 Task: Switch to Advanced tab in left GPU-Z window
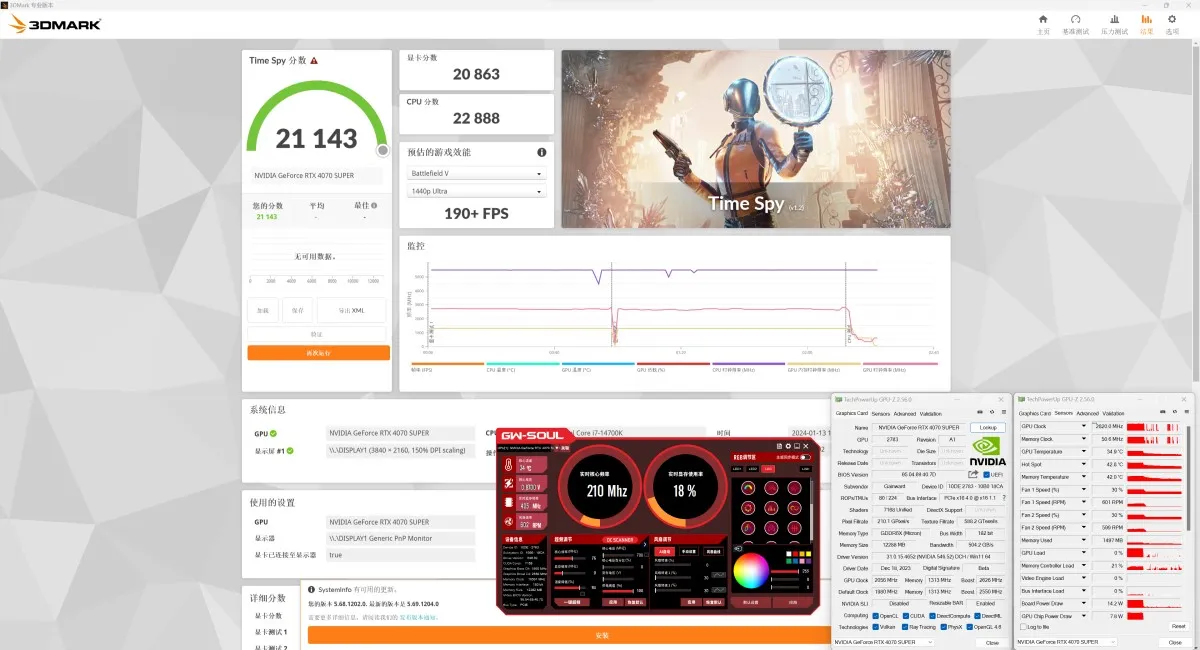(905, 414)
